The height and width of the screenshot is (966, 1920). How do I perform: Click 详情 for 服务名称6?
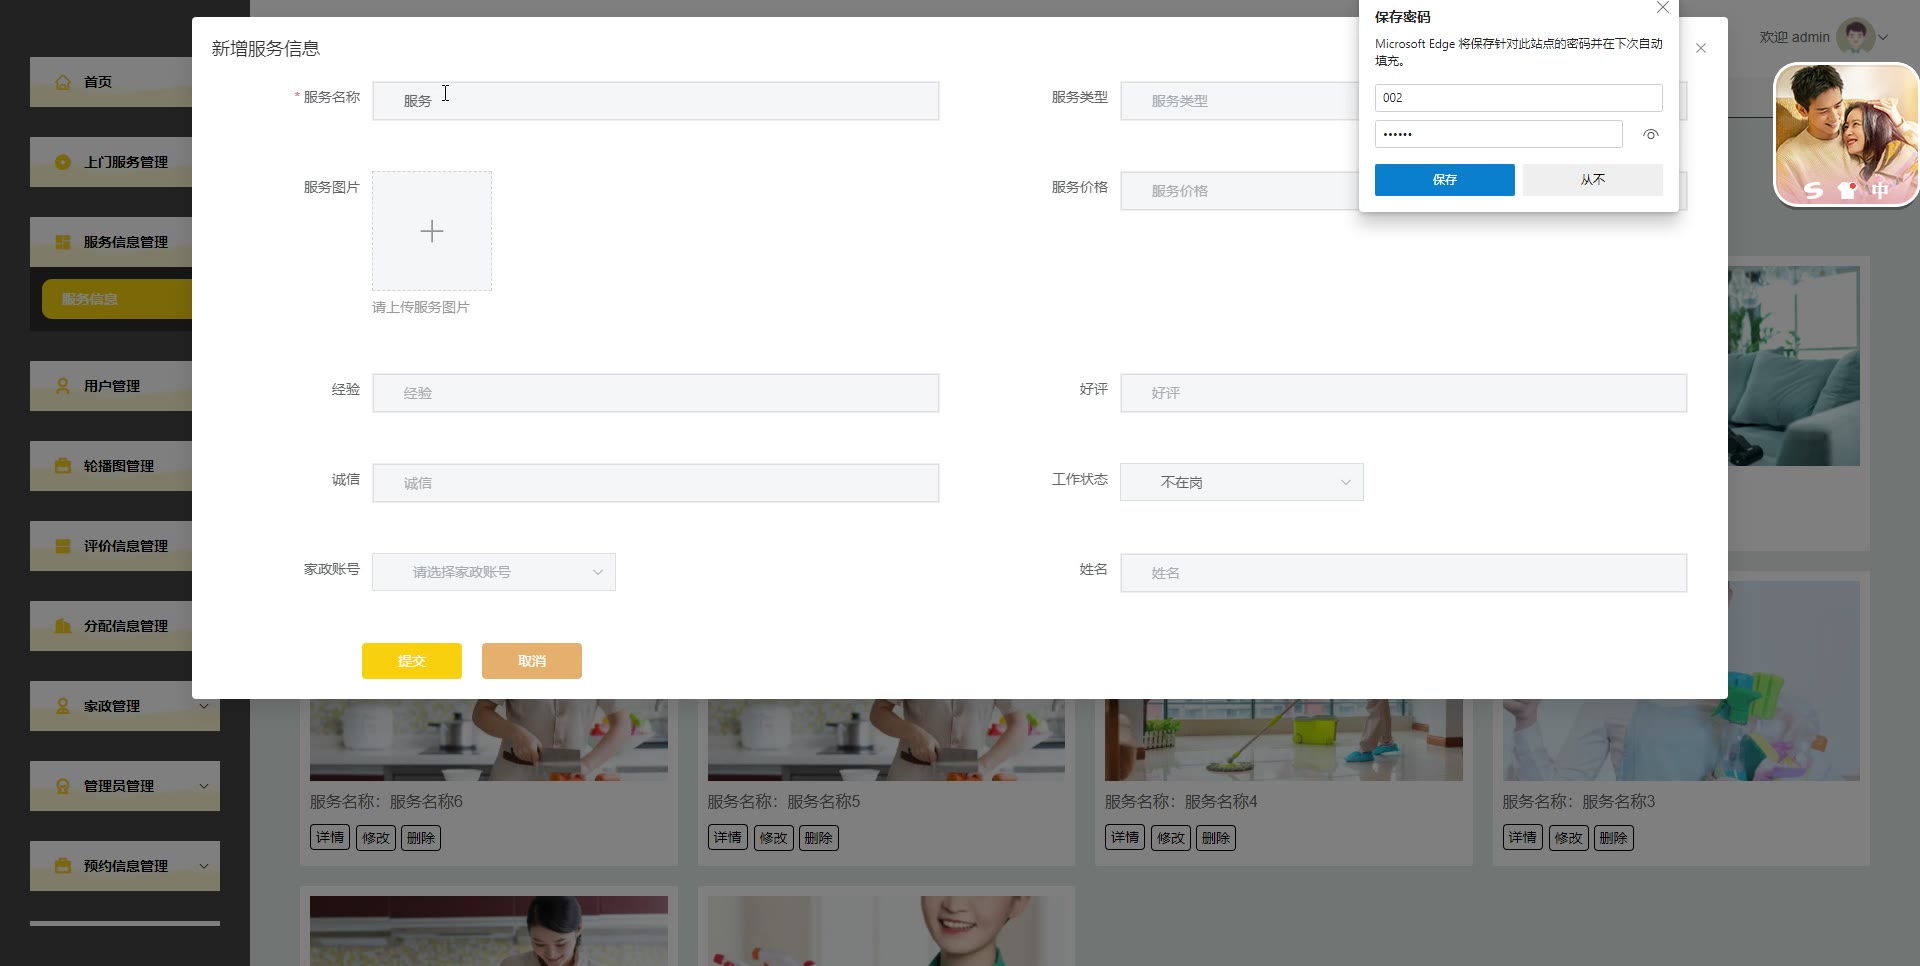click(x=330, y=838)
